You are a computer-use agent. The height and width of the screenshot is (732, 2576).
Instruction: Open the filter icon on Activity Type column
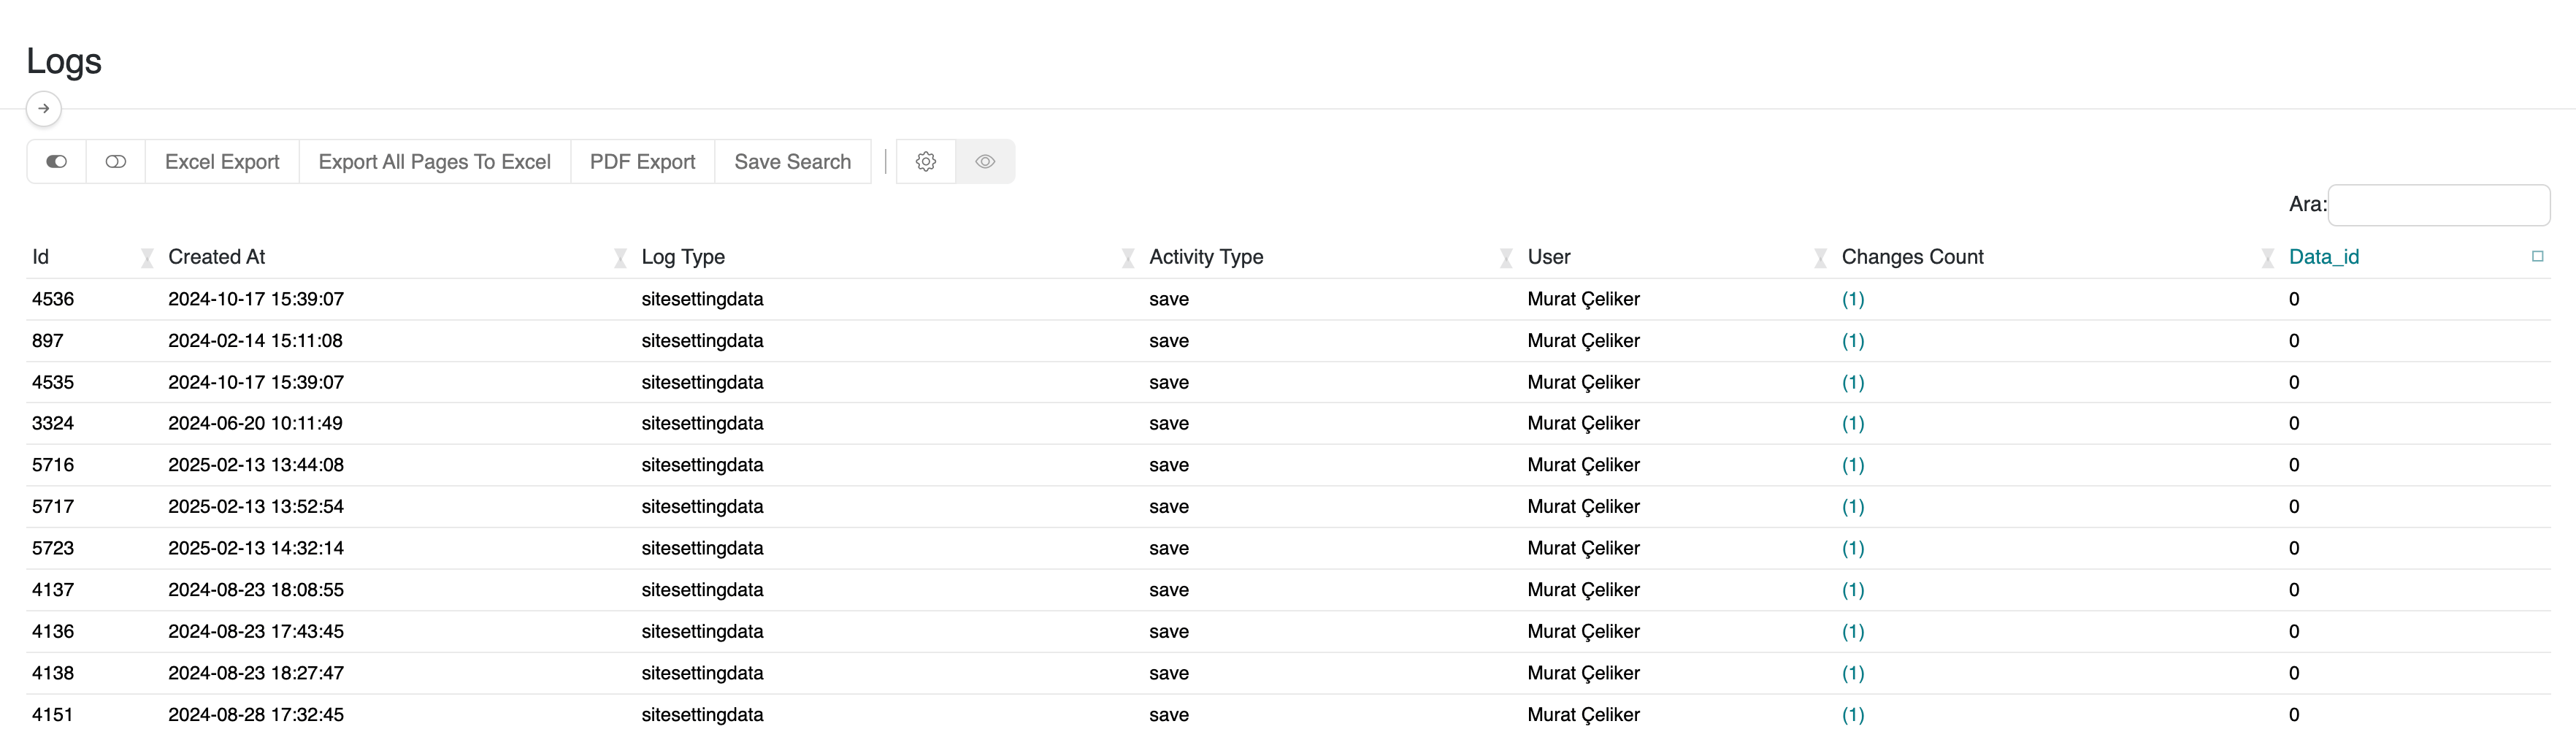click(1128, 257)
